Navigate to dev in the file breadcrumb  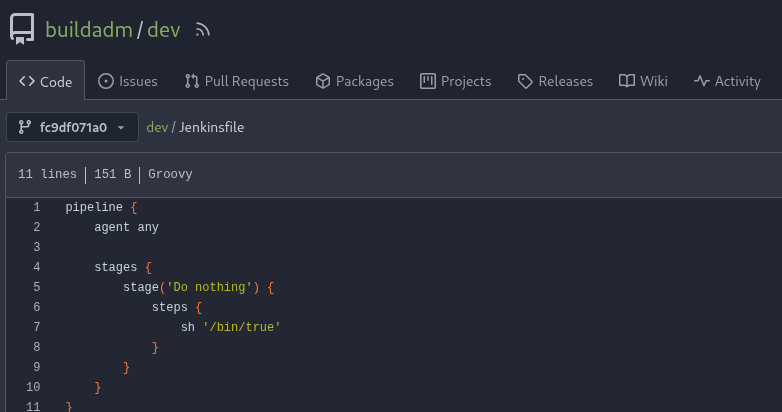[157, 127]
